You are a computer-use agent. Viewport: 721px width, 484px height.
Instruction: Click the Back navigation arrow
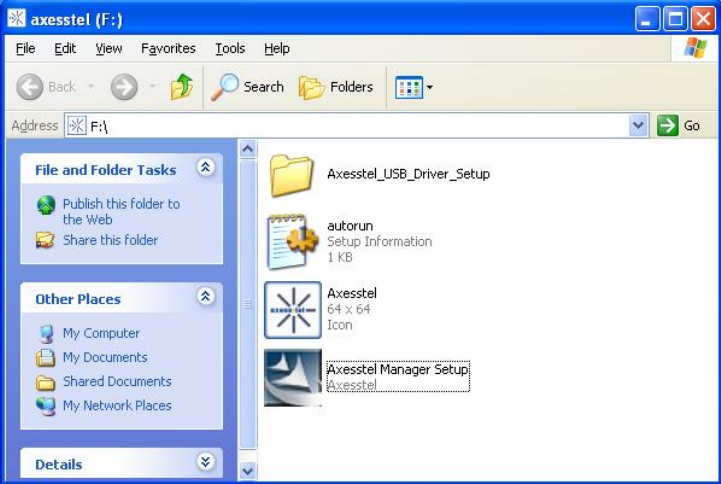(x=29, y=87)
